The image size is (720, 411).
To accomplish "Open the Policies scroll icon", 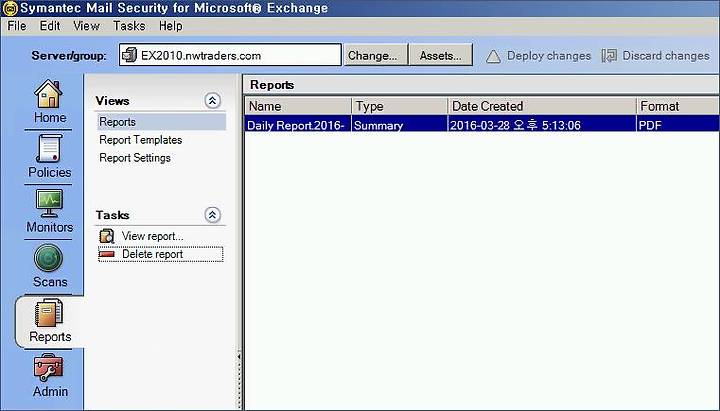I will pos(49,148).
